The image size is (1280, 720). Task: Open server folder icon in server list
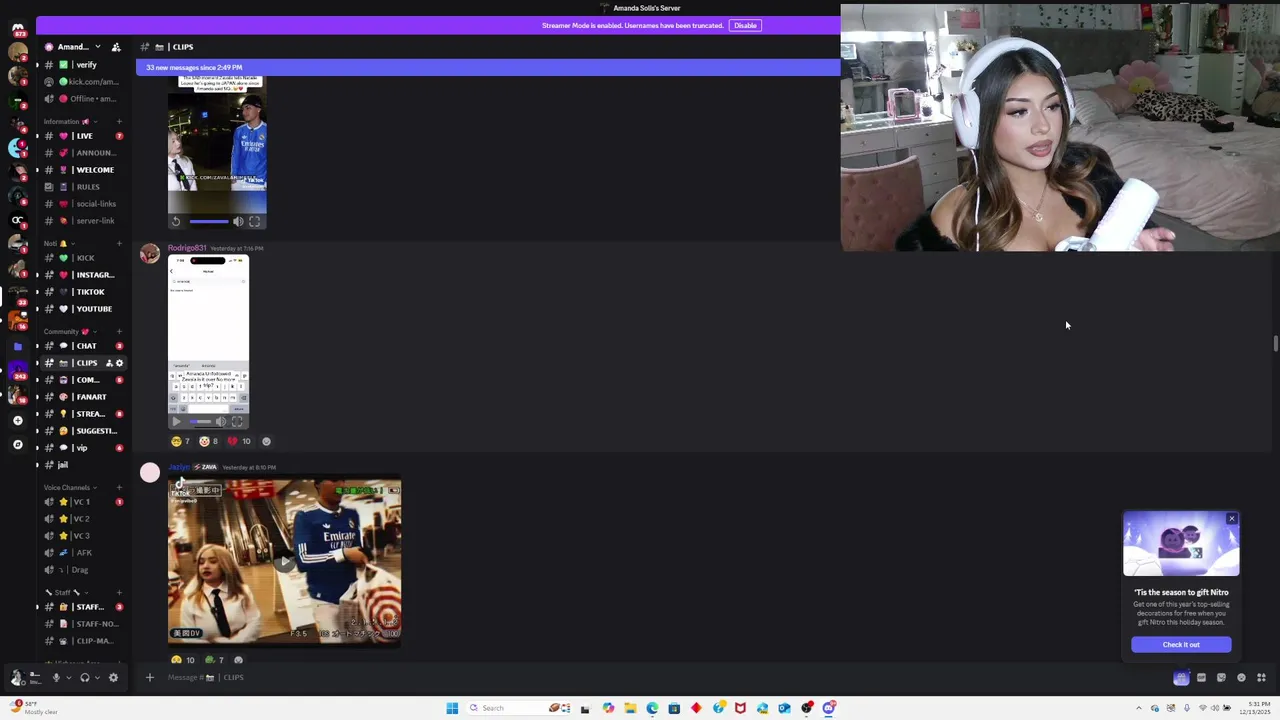pyautogui.click(x=17, y=346)
